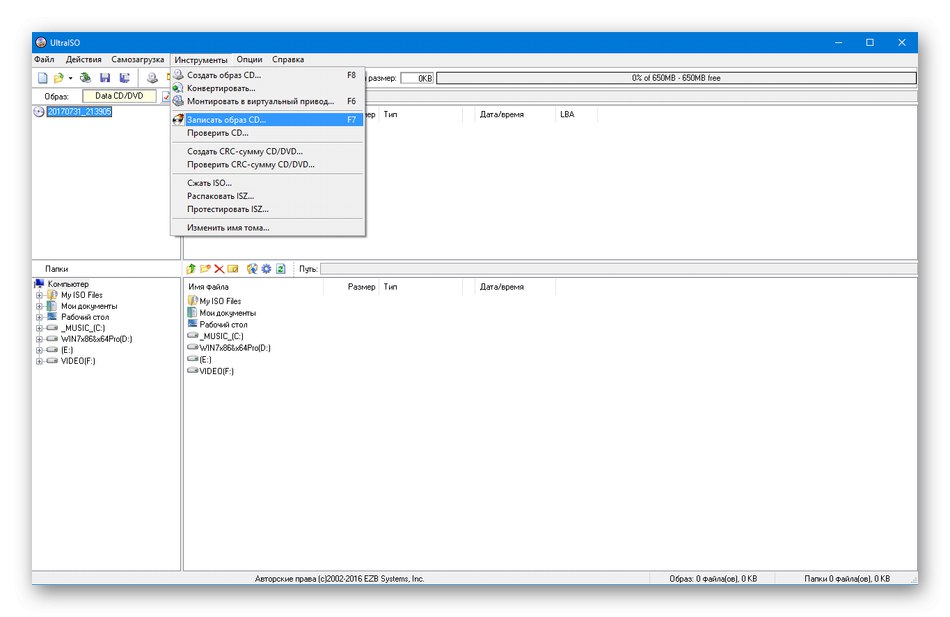
Task: Select Рабочий стол in the file list
Action: pyautogui.click(x=224, y=324)
